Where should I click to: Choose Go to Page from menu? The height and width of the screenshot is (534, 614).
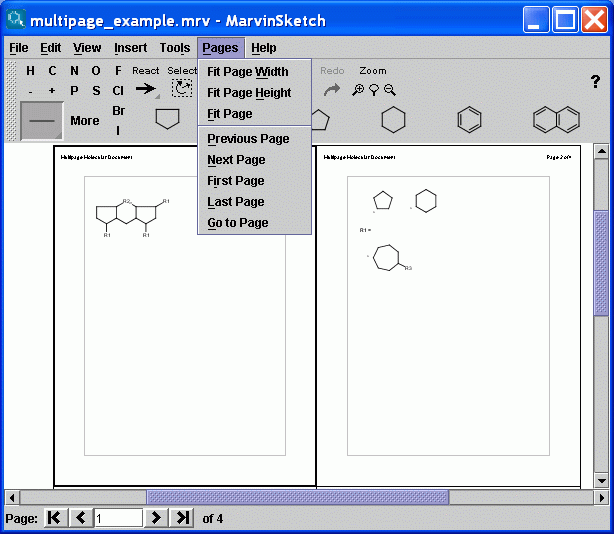pos(237,223)
